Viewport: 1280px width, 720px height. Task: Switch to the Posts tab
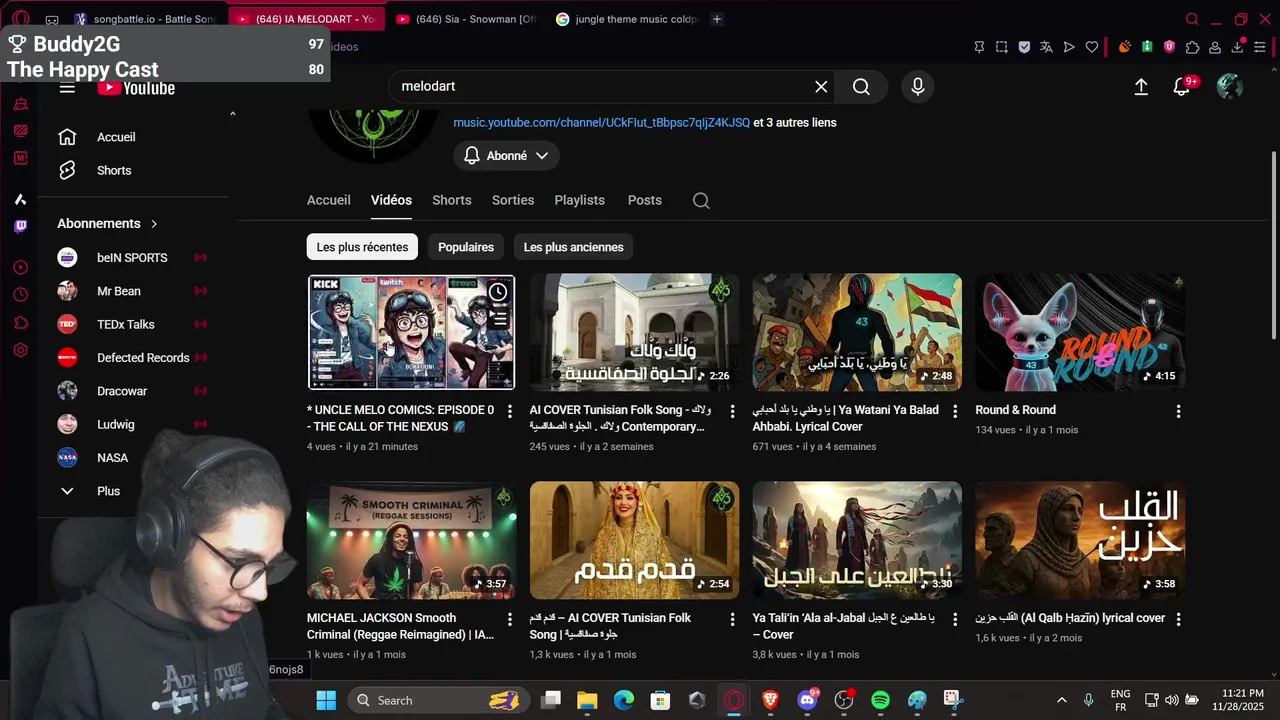pos(644,200)
